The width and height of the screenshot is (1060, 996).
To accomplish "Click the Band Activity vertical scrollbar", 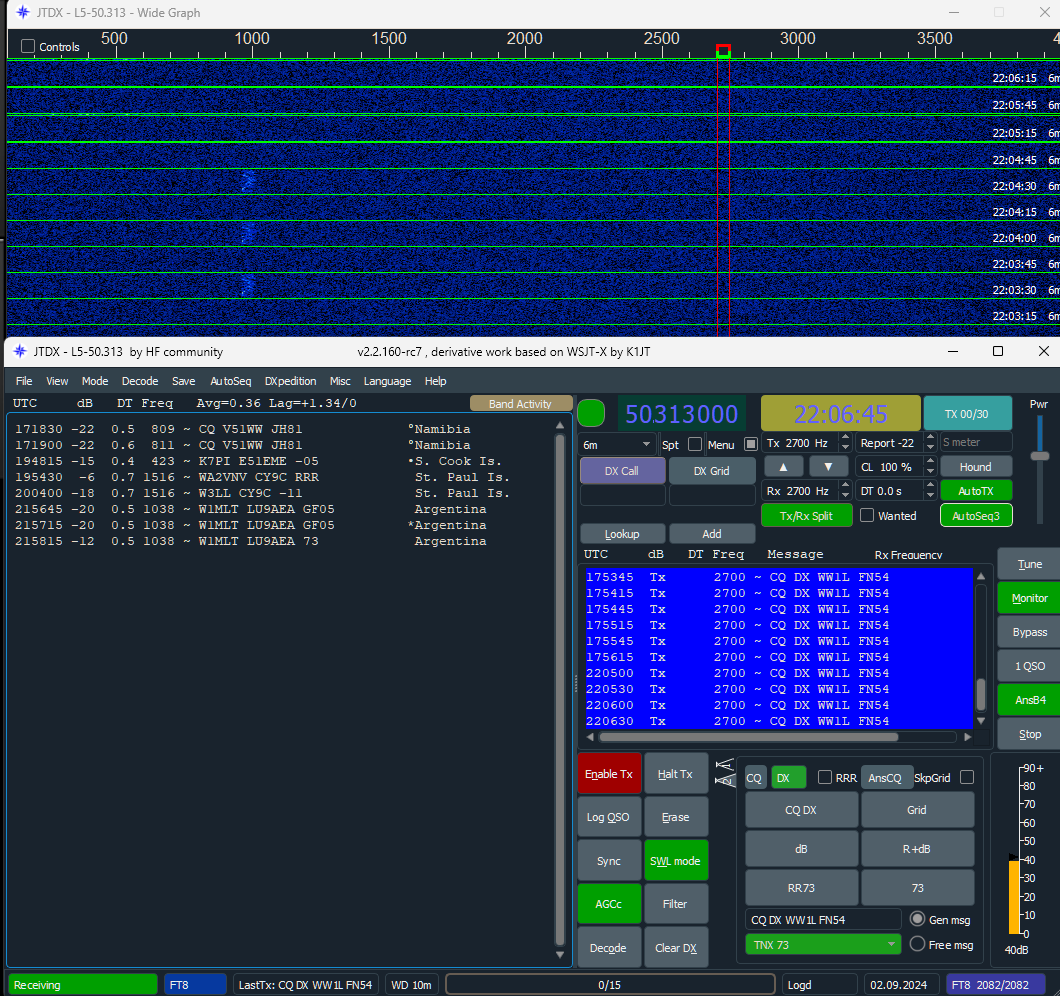I will (560, 690).
